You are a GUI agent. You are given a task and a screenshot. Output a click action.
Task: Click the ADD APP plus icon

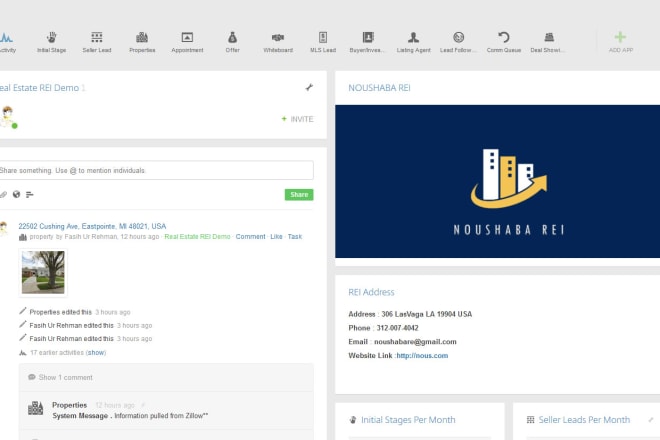pyautogui.click(x=620, y=37)
